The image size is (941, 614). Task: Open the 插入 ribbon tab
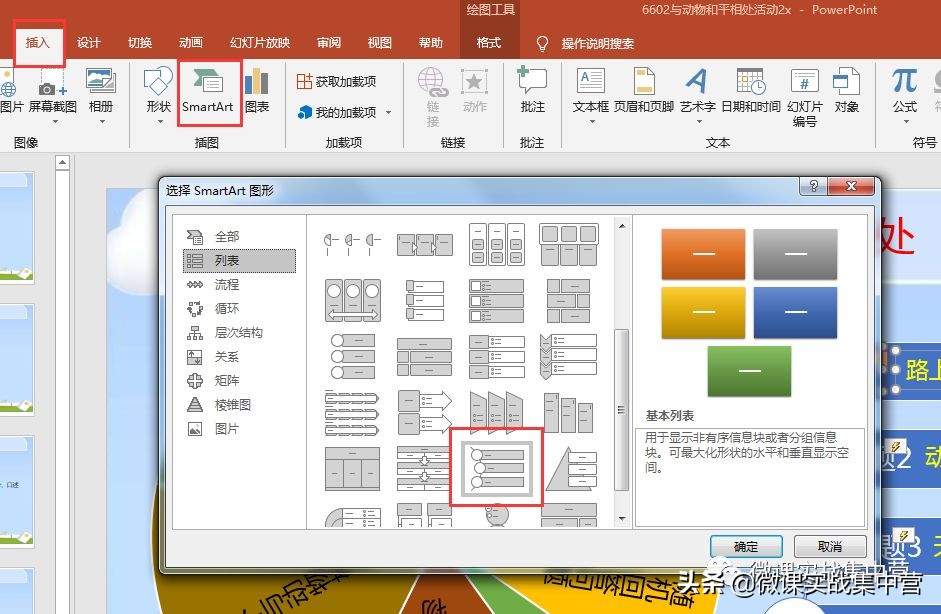coord(37,43)
